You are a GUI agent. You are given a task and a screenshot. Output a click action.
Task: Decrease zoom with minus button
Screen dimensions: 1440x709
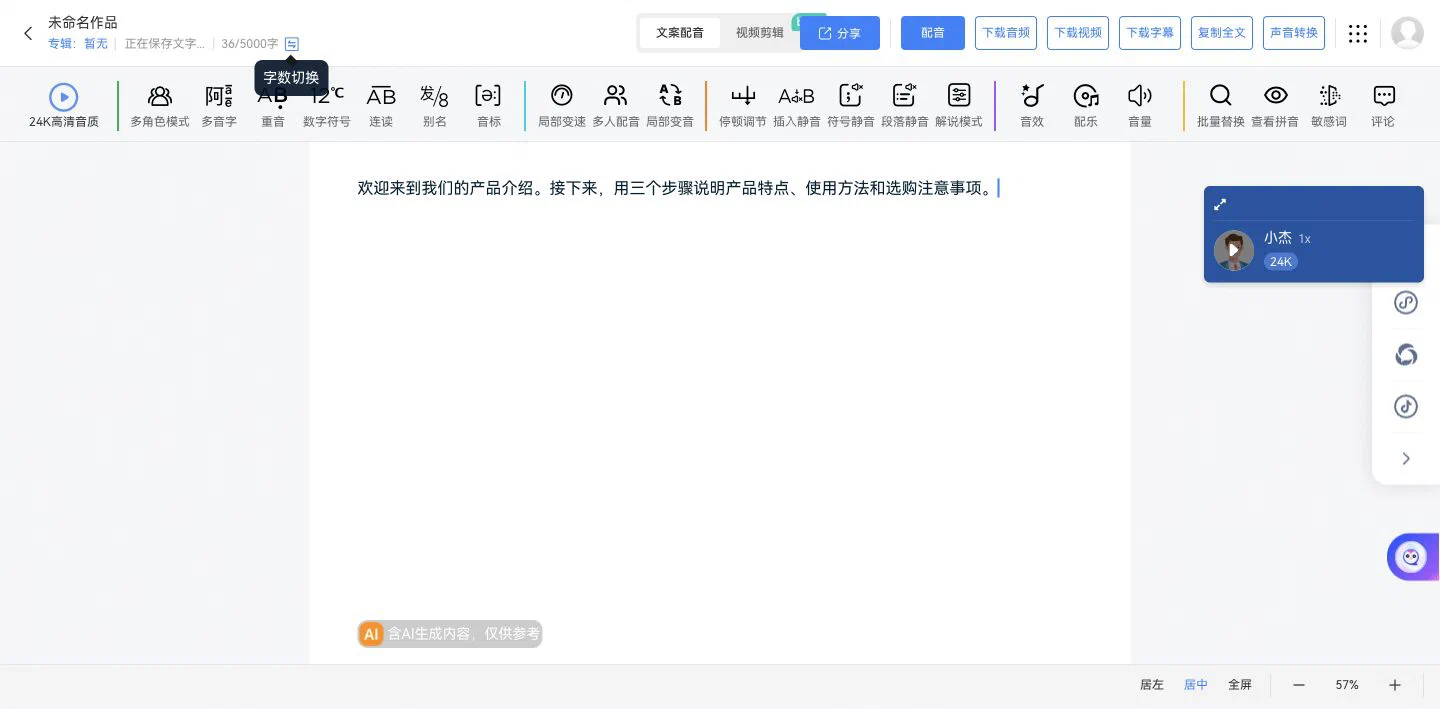(1299, 685)
